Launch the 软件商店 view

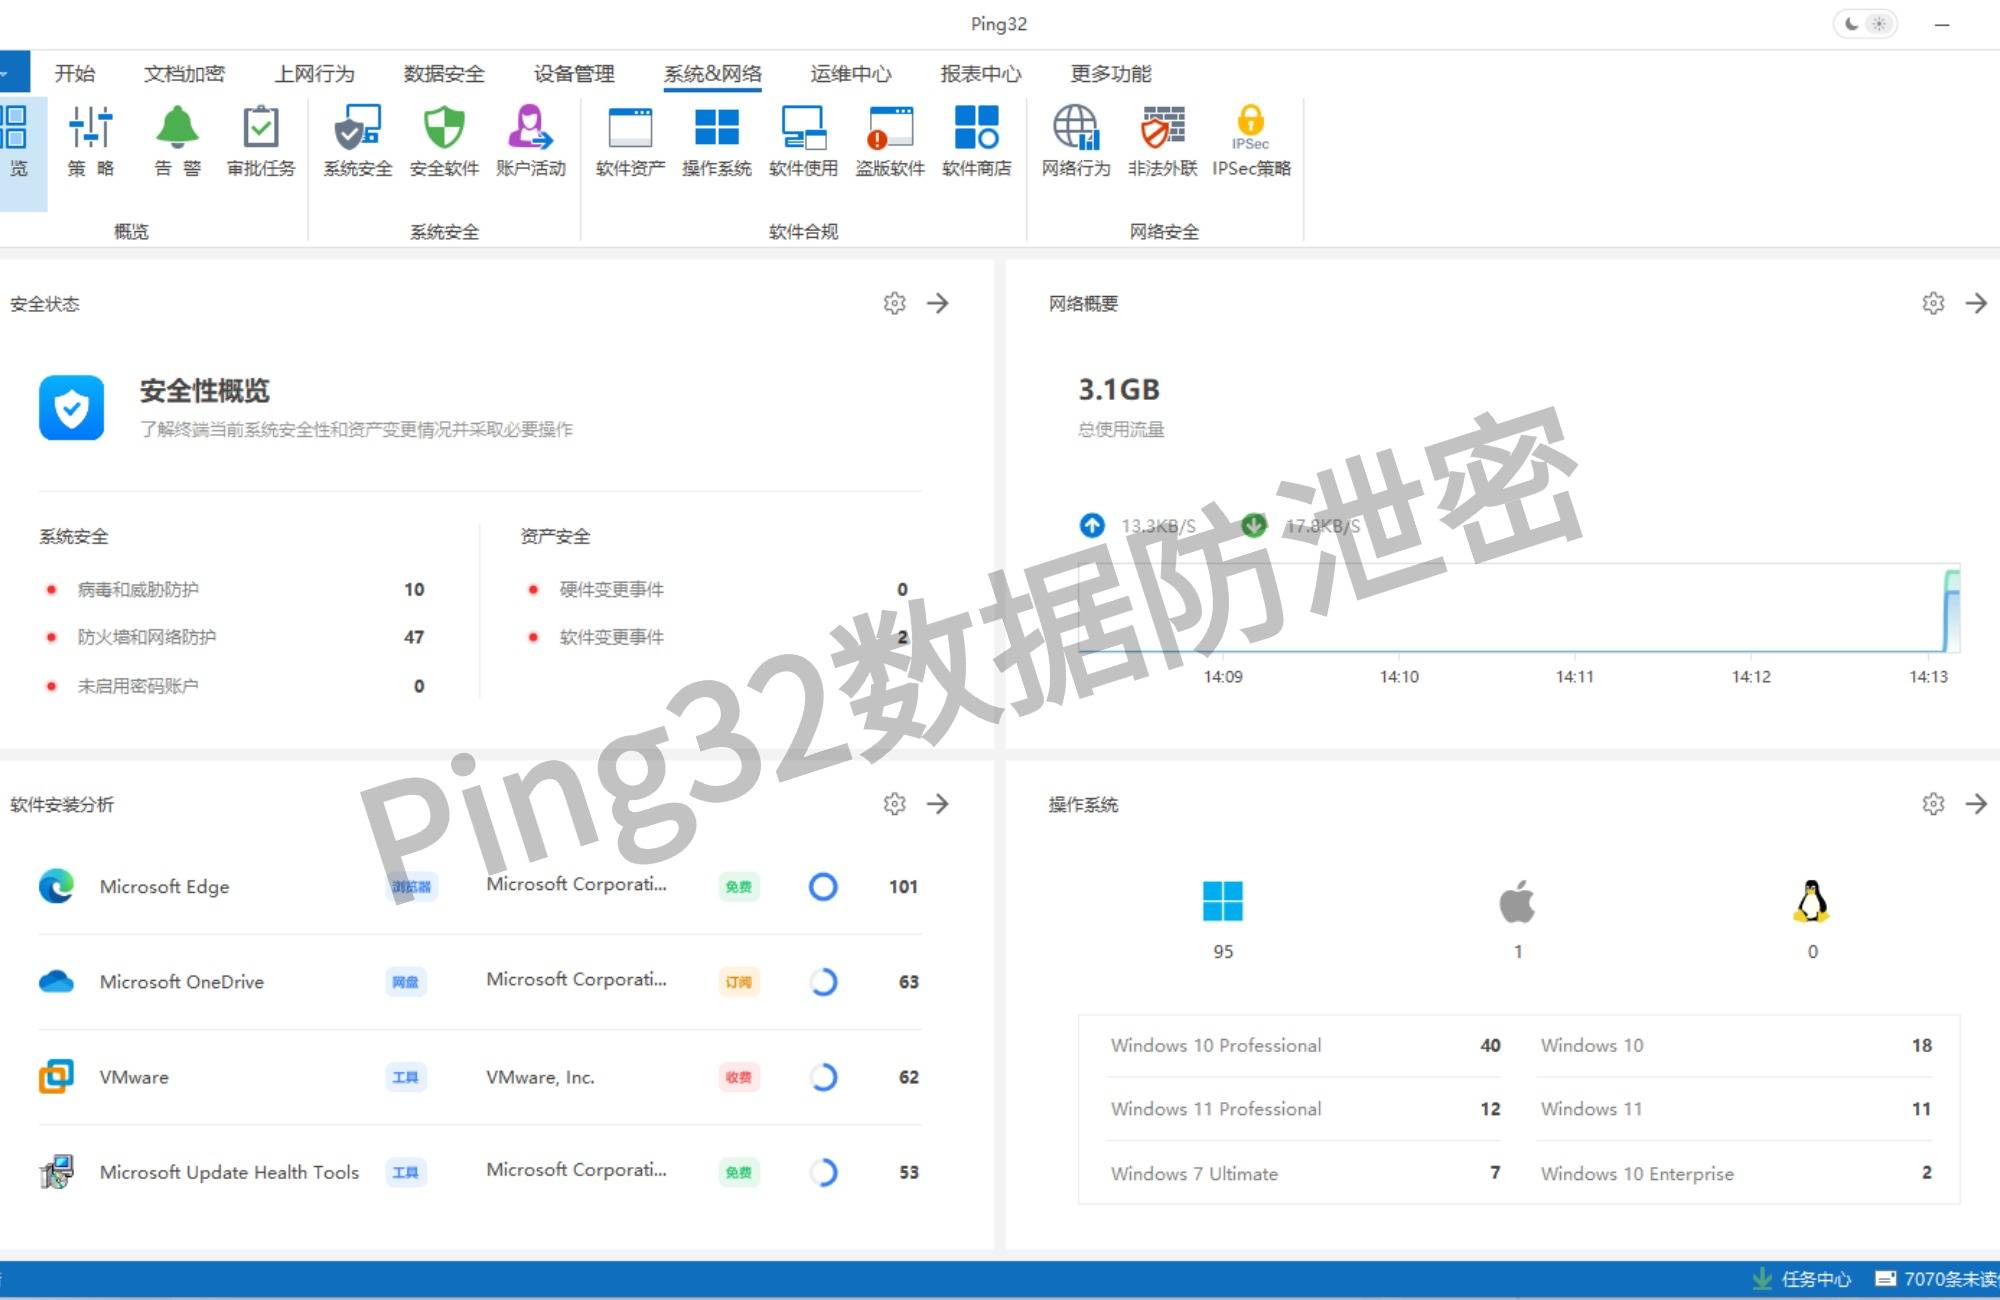click(x=977, y=142)
